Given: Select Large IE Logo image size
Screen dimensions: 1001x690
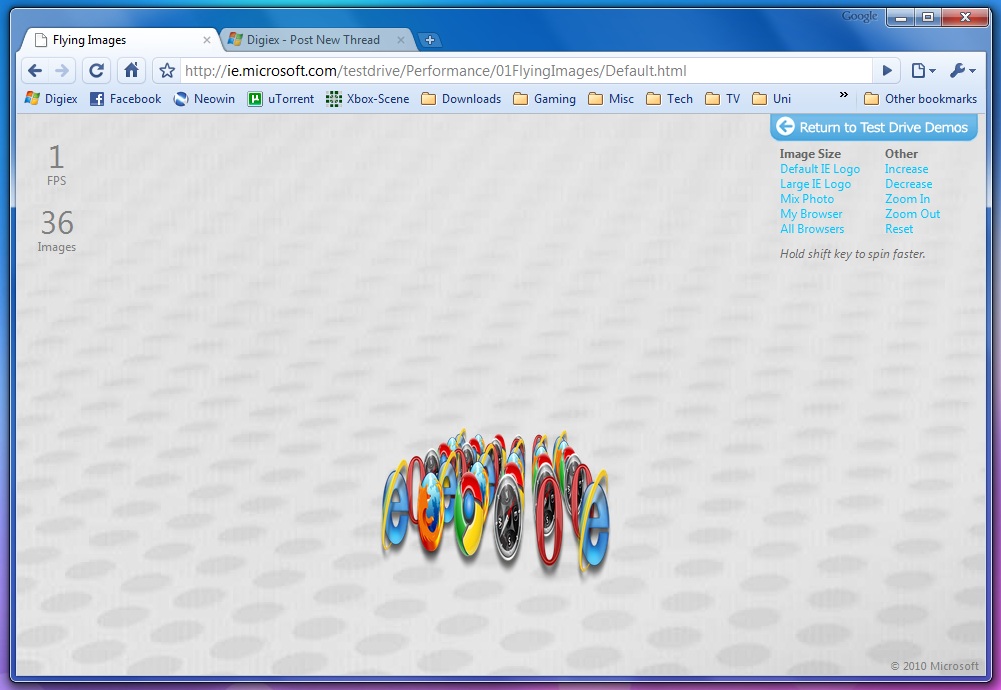Looking at the screenshot, I should click(815, 184).
